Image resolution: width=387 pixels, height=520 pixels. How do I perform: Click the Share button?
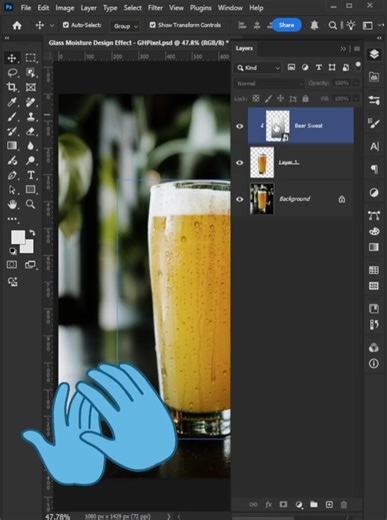[286, 25]
